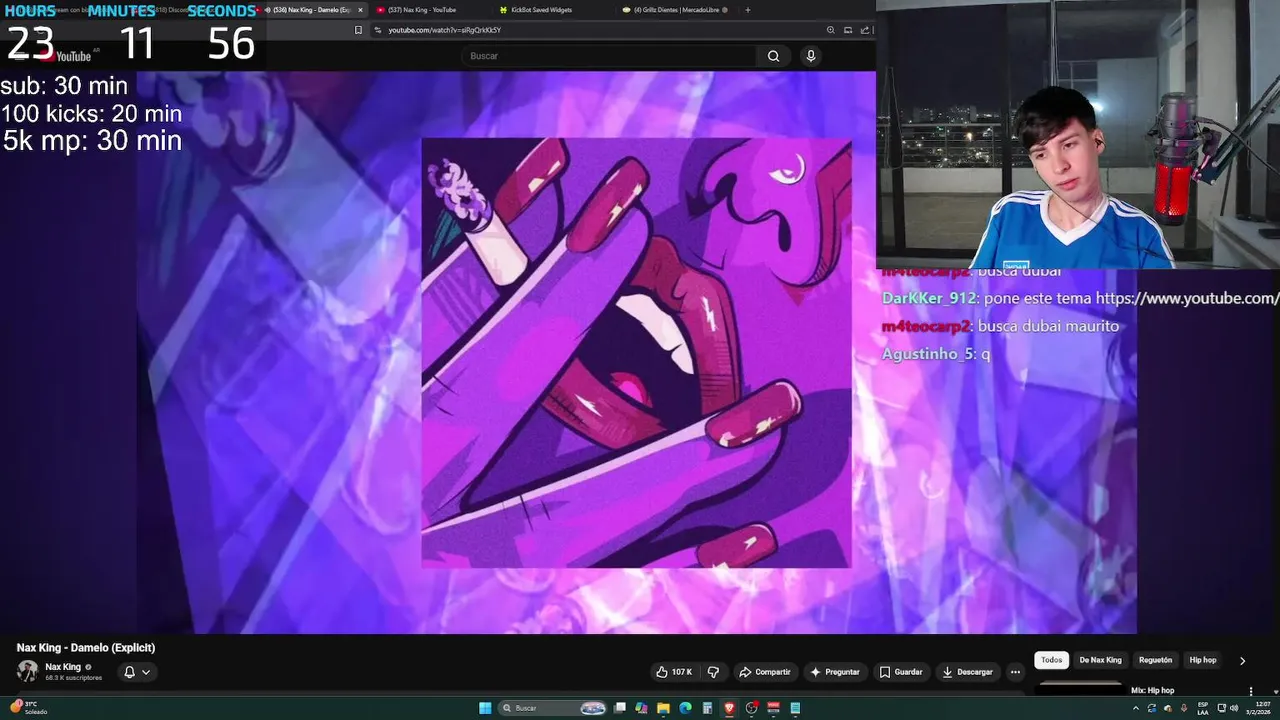Screen dimensions: 1280x720
Task: Switch to Brave browser on taskbar
Action: [x=729, y=708]
